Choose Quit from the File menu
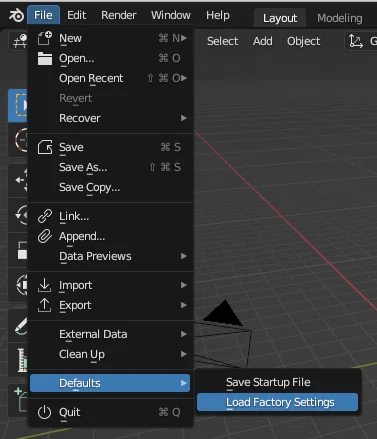Image resolution: width=377 pixels, height=439 pixels. point(110,412)
